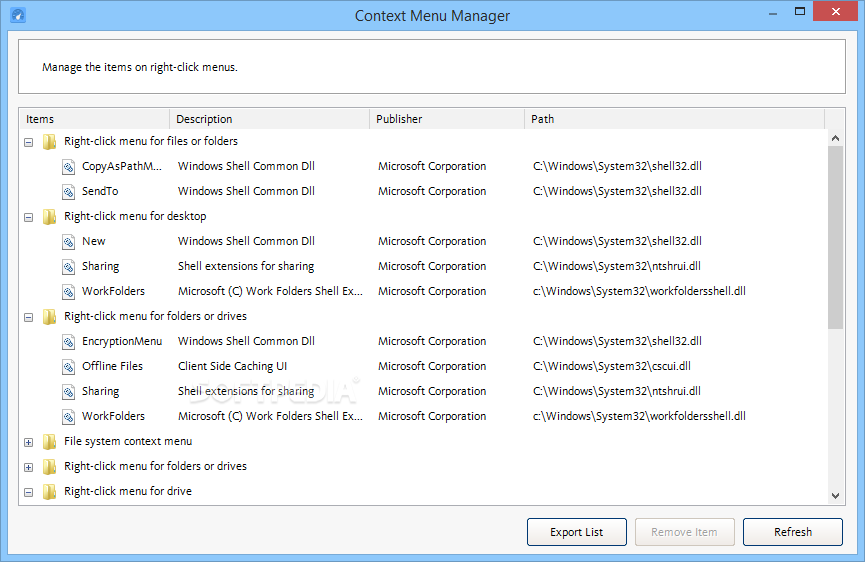Click the file icon beside EncryptionMenu
The height and width of the screenshot is (562, 865).
click(x=68, y=341)
